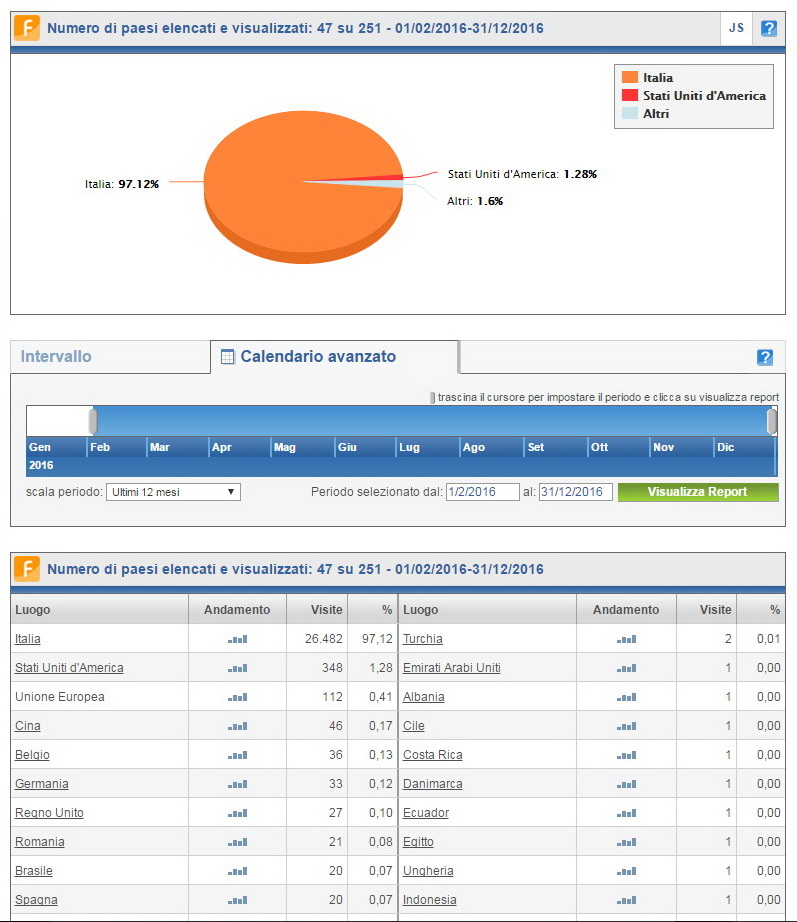Select Ago month on timeline
Image resolution: width=797 pixels, height=922 pixels.
click(473, 447)
